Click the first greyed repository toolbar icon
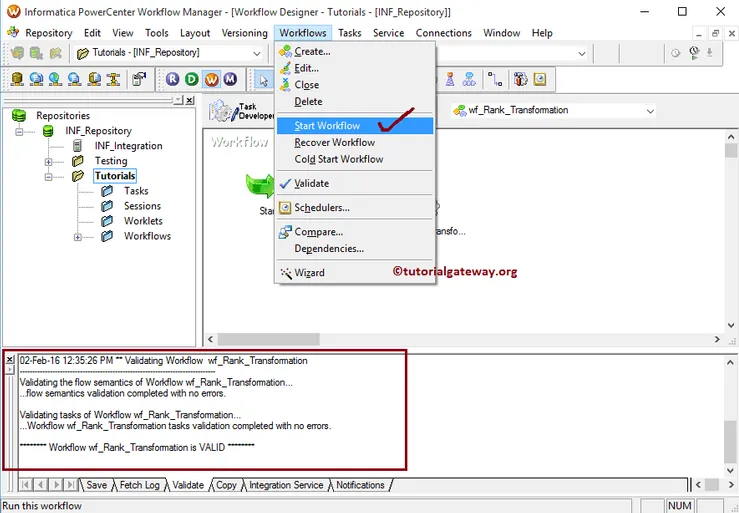 pos(17,53)
